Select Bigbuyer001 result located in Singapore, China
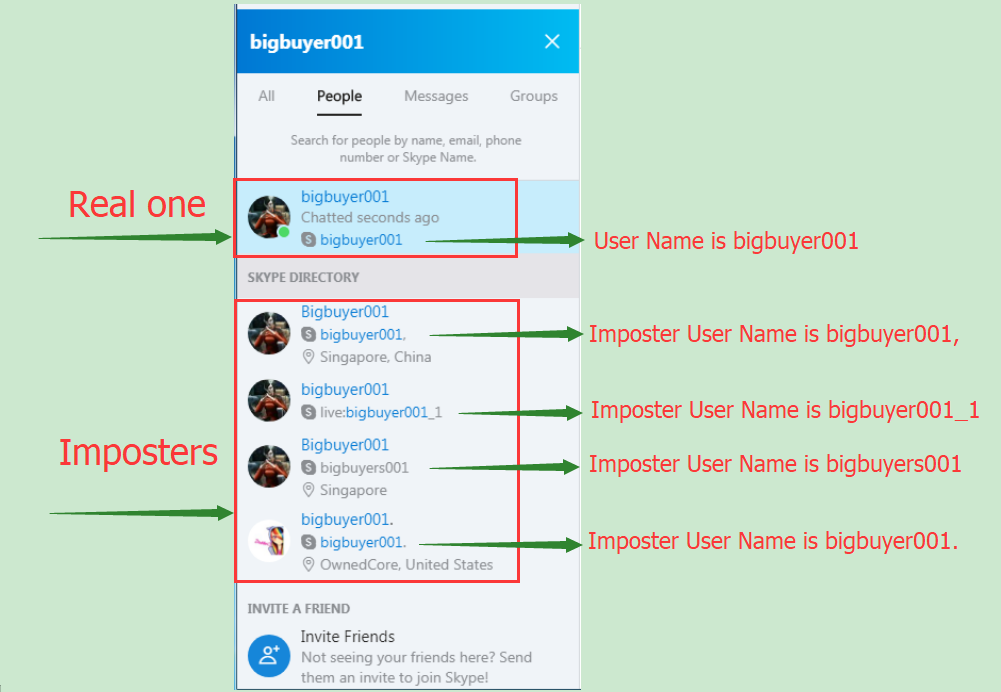The height and width of the screenshot is (692, 1001). pos(345,312)
